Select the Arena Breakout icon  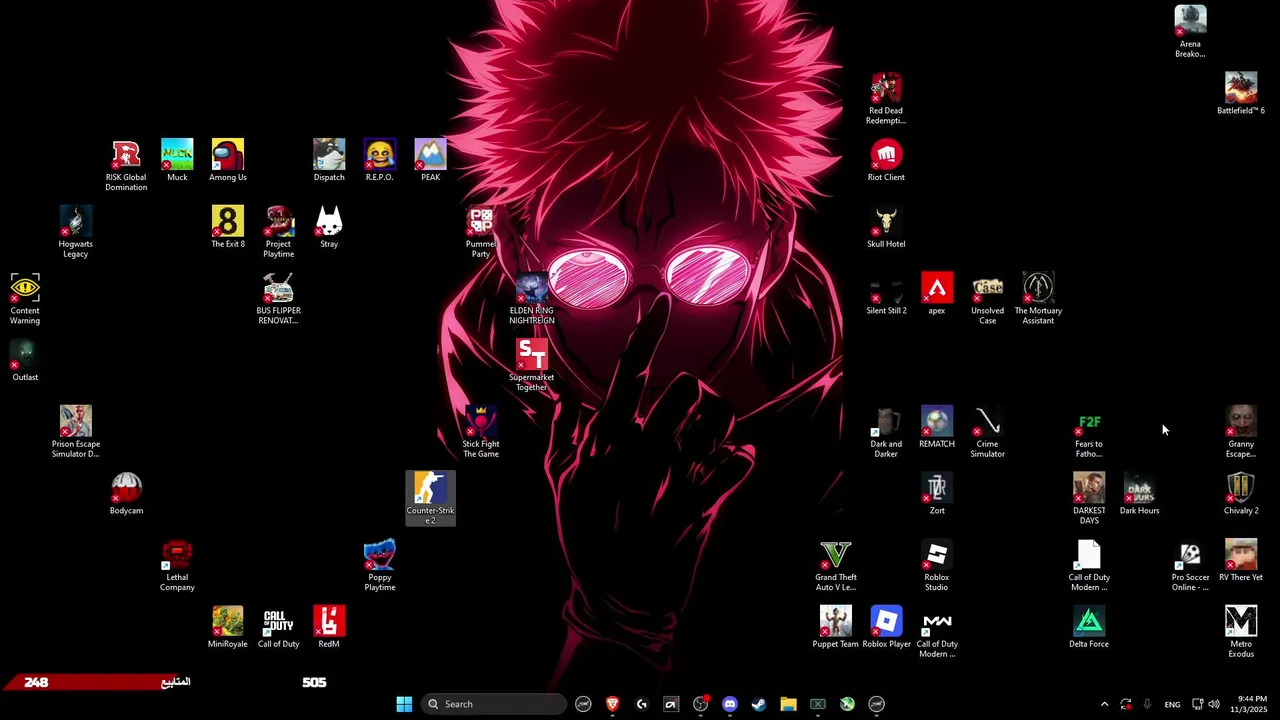(1190, 32)
